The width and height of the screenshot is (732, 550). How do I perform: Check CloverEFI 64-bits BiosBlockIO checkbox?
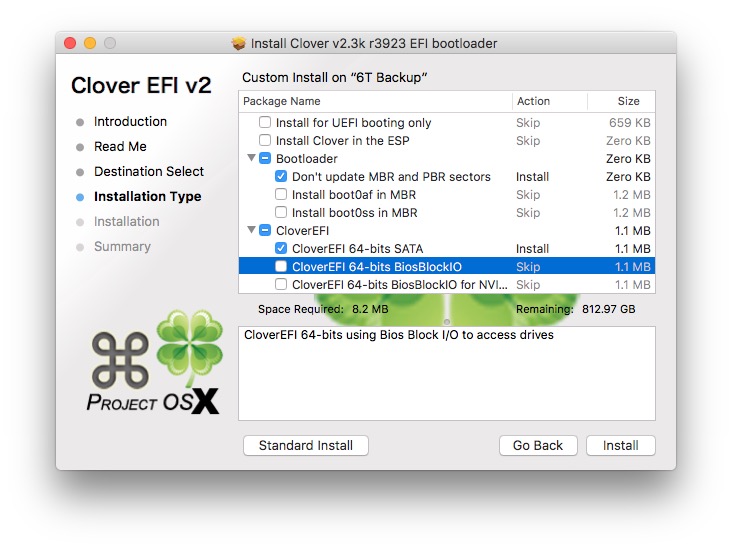(x=281, y=266)
